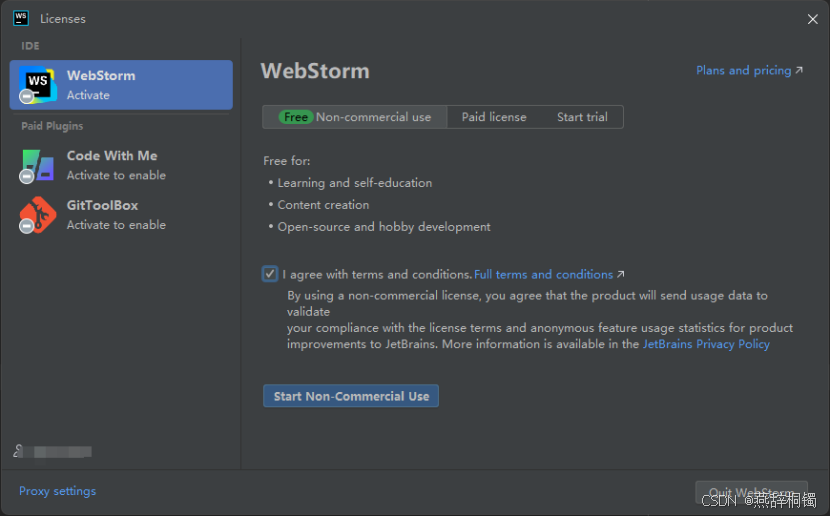Click the green Free badge
The image size is (830, 517).
coord(295,117)
